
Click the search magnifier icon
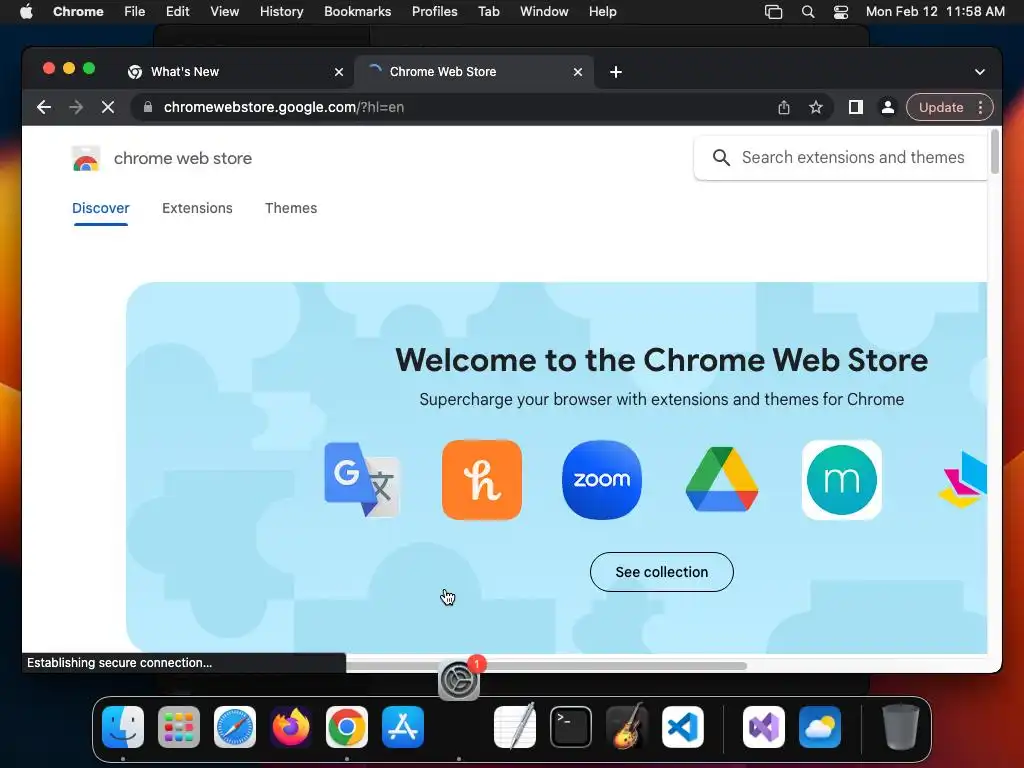(721, 157)
